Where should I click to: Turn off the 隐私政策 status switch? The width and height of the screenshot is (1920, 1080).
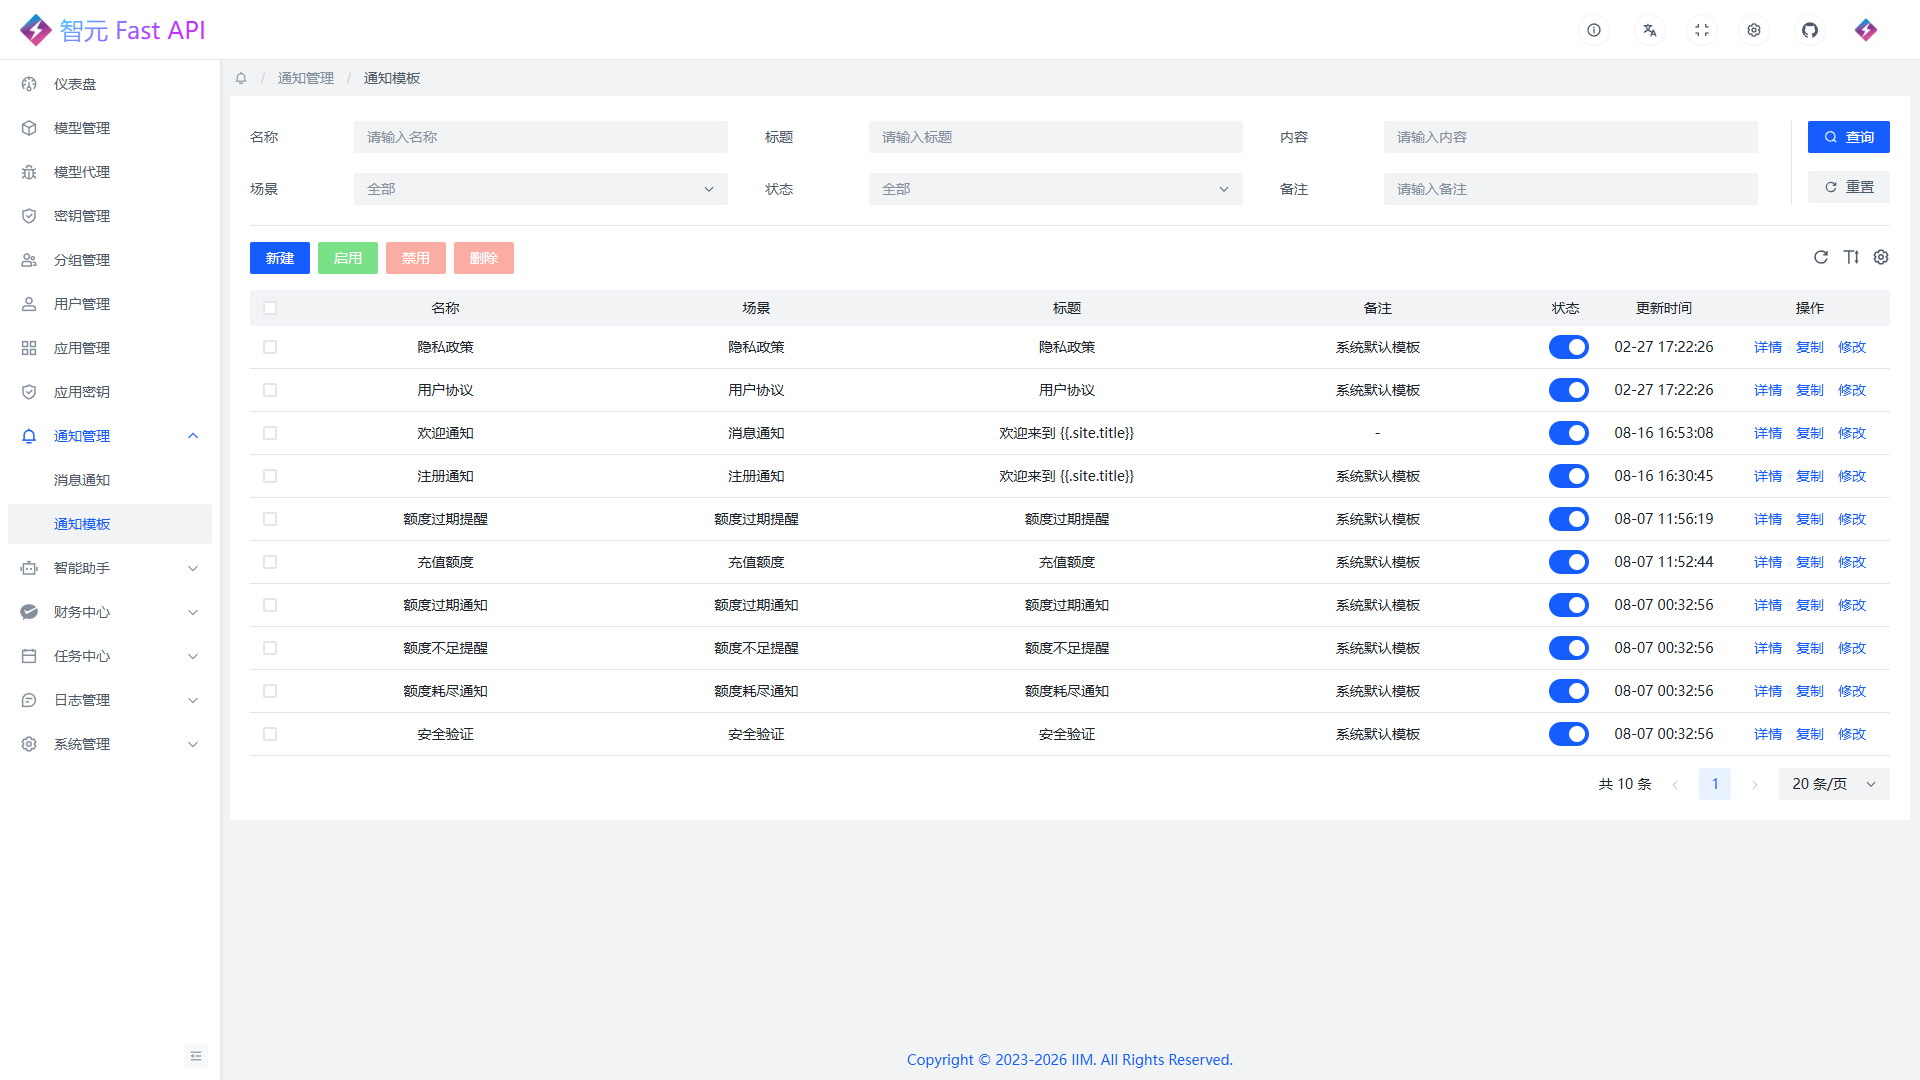pyautogui.click(x=1568, y=347)
